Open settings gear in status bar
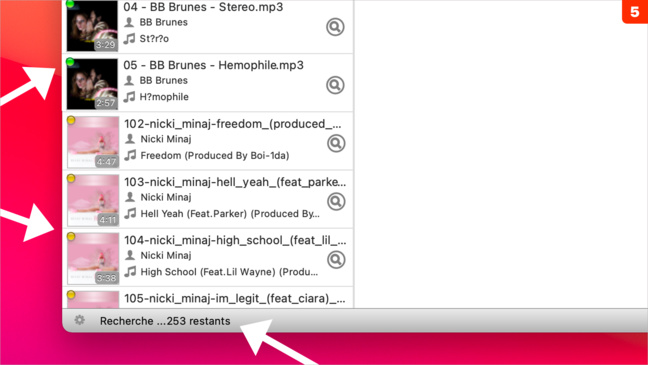 (x=79, y=320)
